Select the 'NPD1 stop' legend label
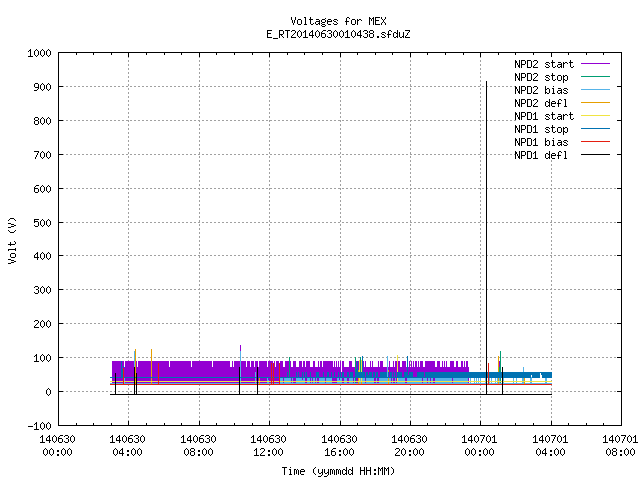This screenshot has width=640, height=480. coord(541,129)
